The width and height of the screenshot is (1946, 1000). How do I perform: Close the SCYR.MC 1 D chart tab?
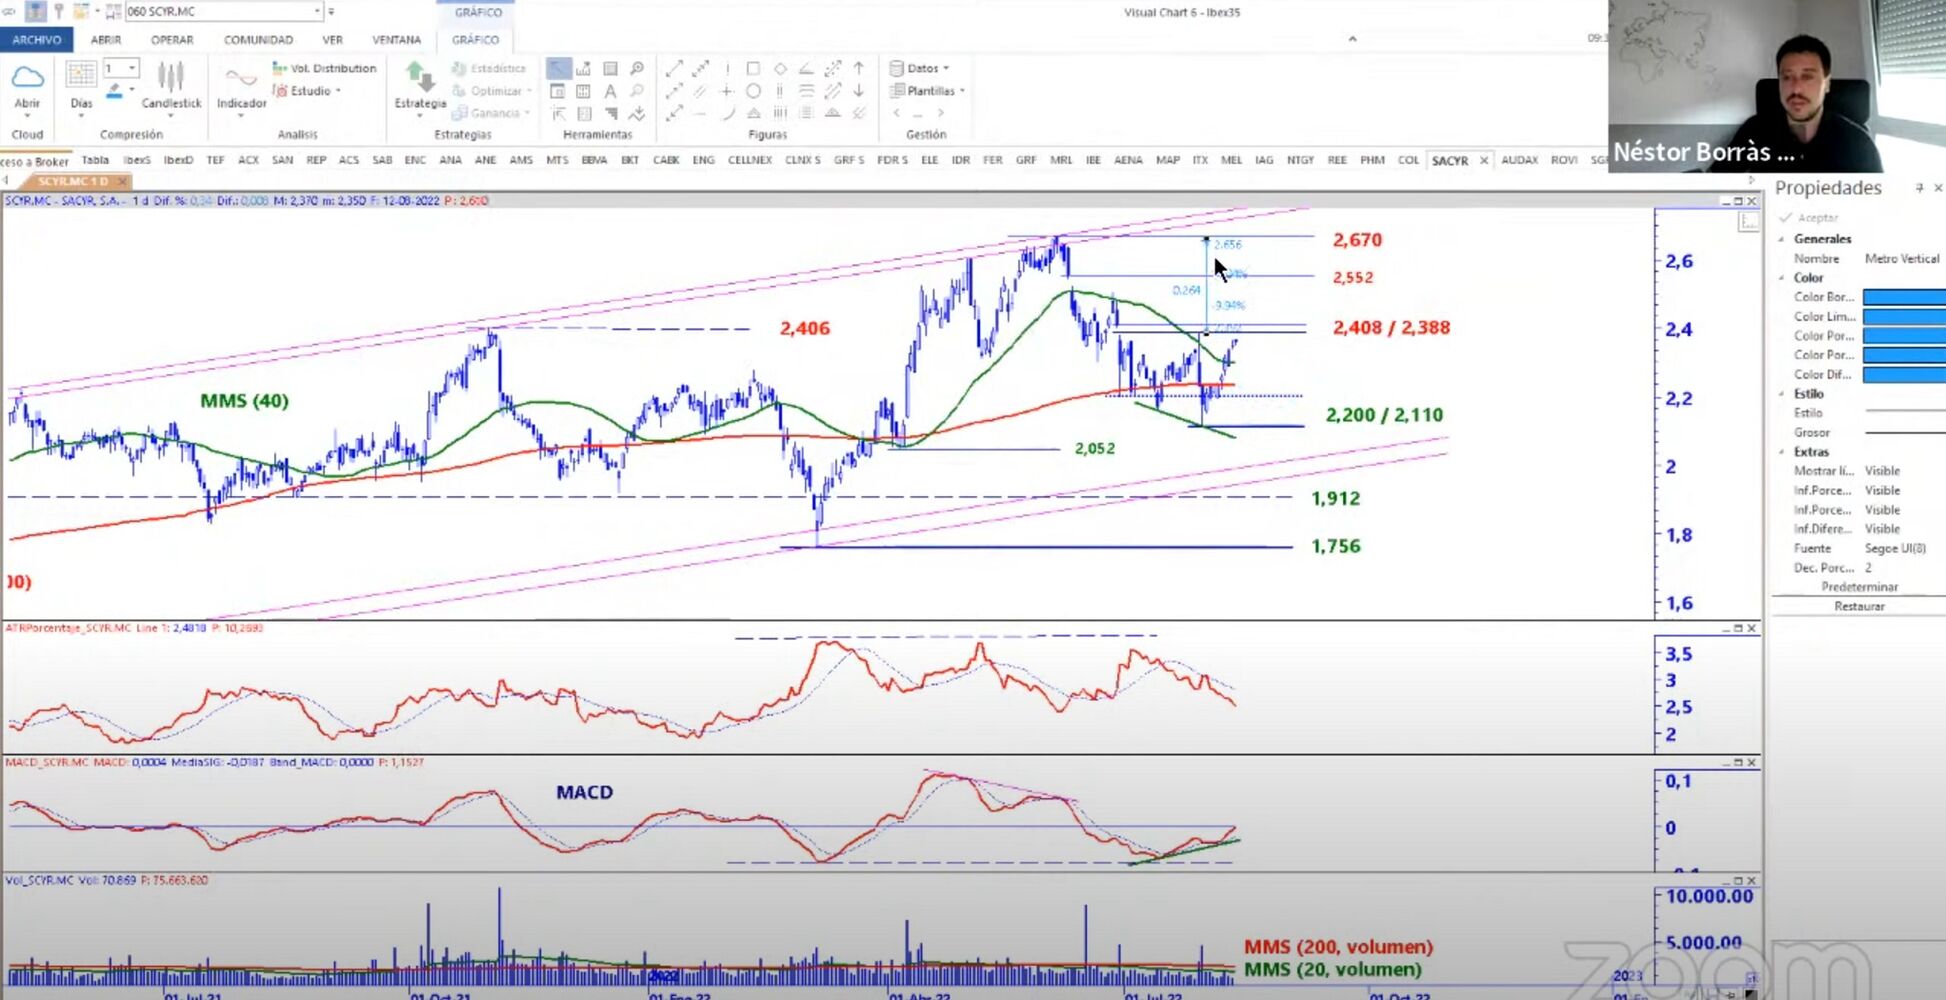[123, 181]
